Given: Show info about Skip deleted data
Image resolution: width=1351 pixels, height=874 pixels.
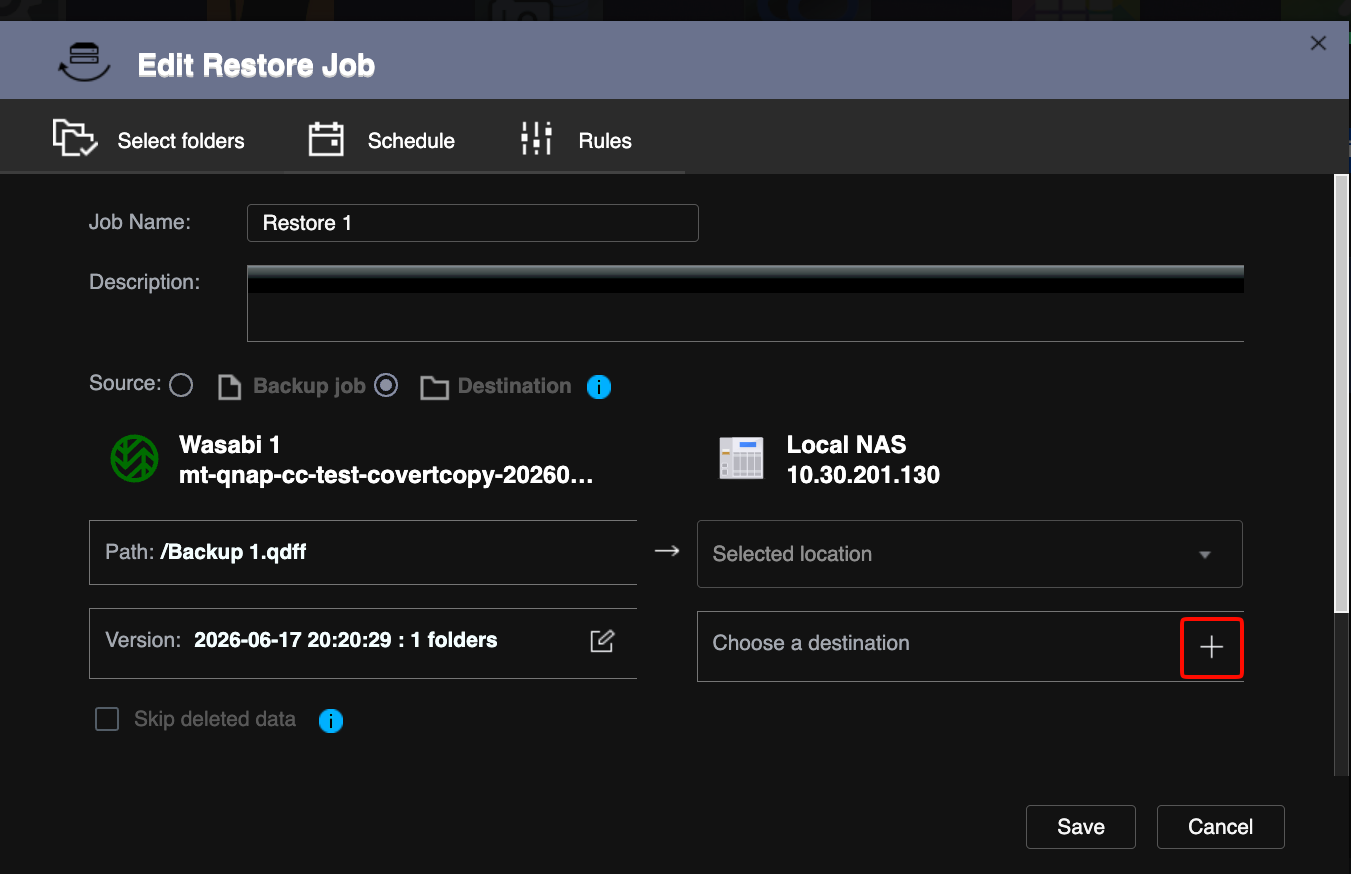Looking at the screenshot, I should (x=331, y=721).
